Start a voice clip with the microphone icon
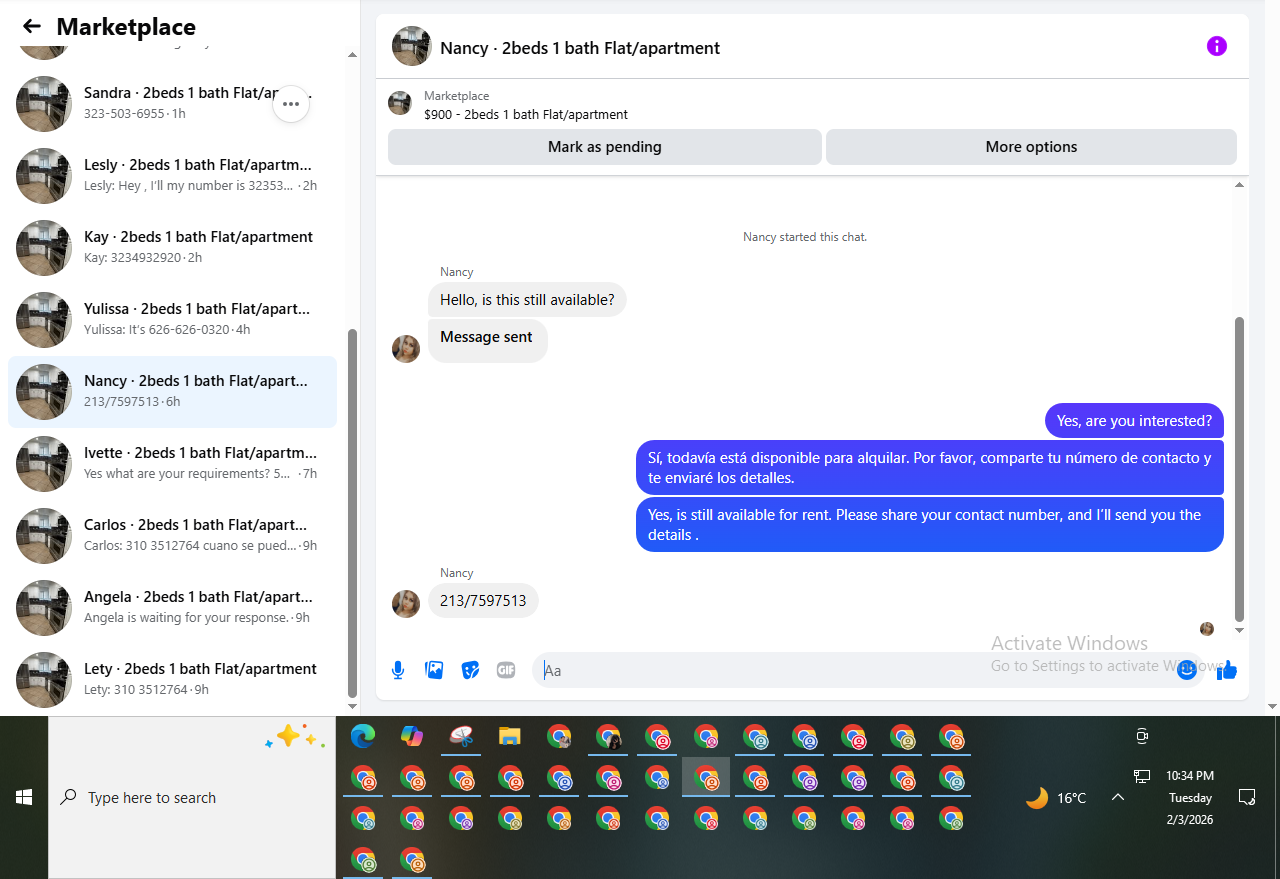 [398, 670]
